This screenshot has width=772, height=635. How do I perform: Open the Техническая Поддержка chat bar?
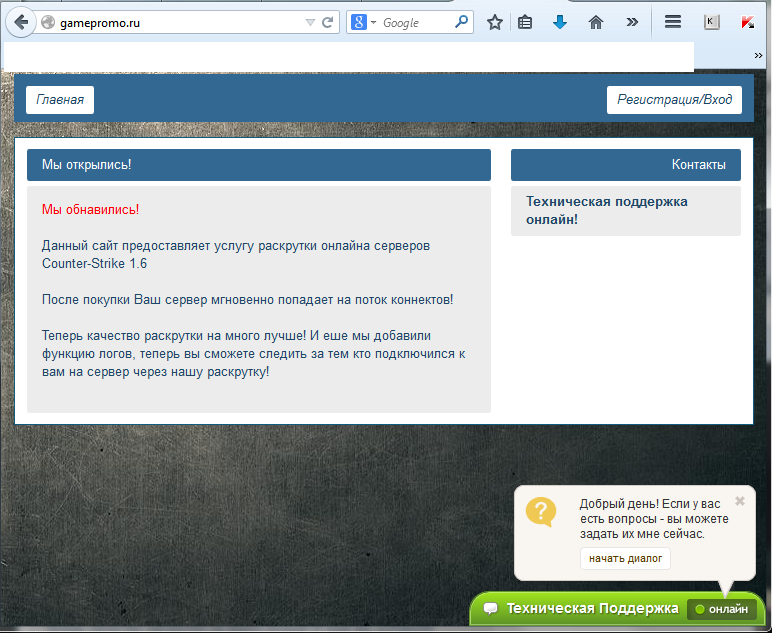coord(617,609)
